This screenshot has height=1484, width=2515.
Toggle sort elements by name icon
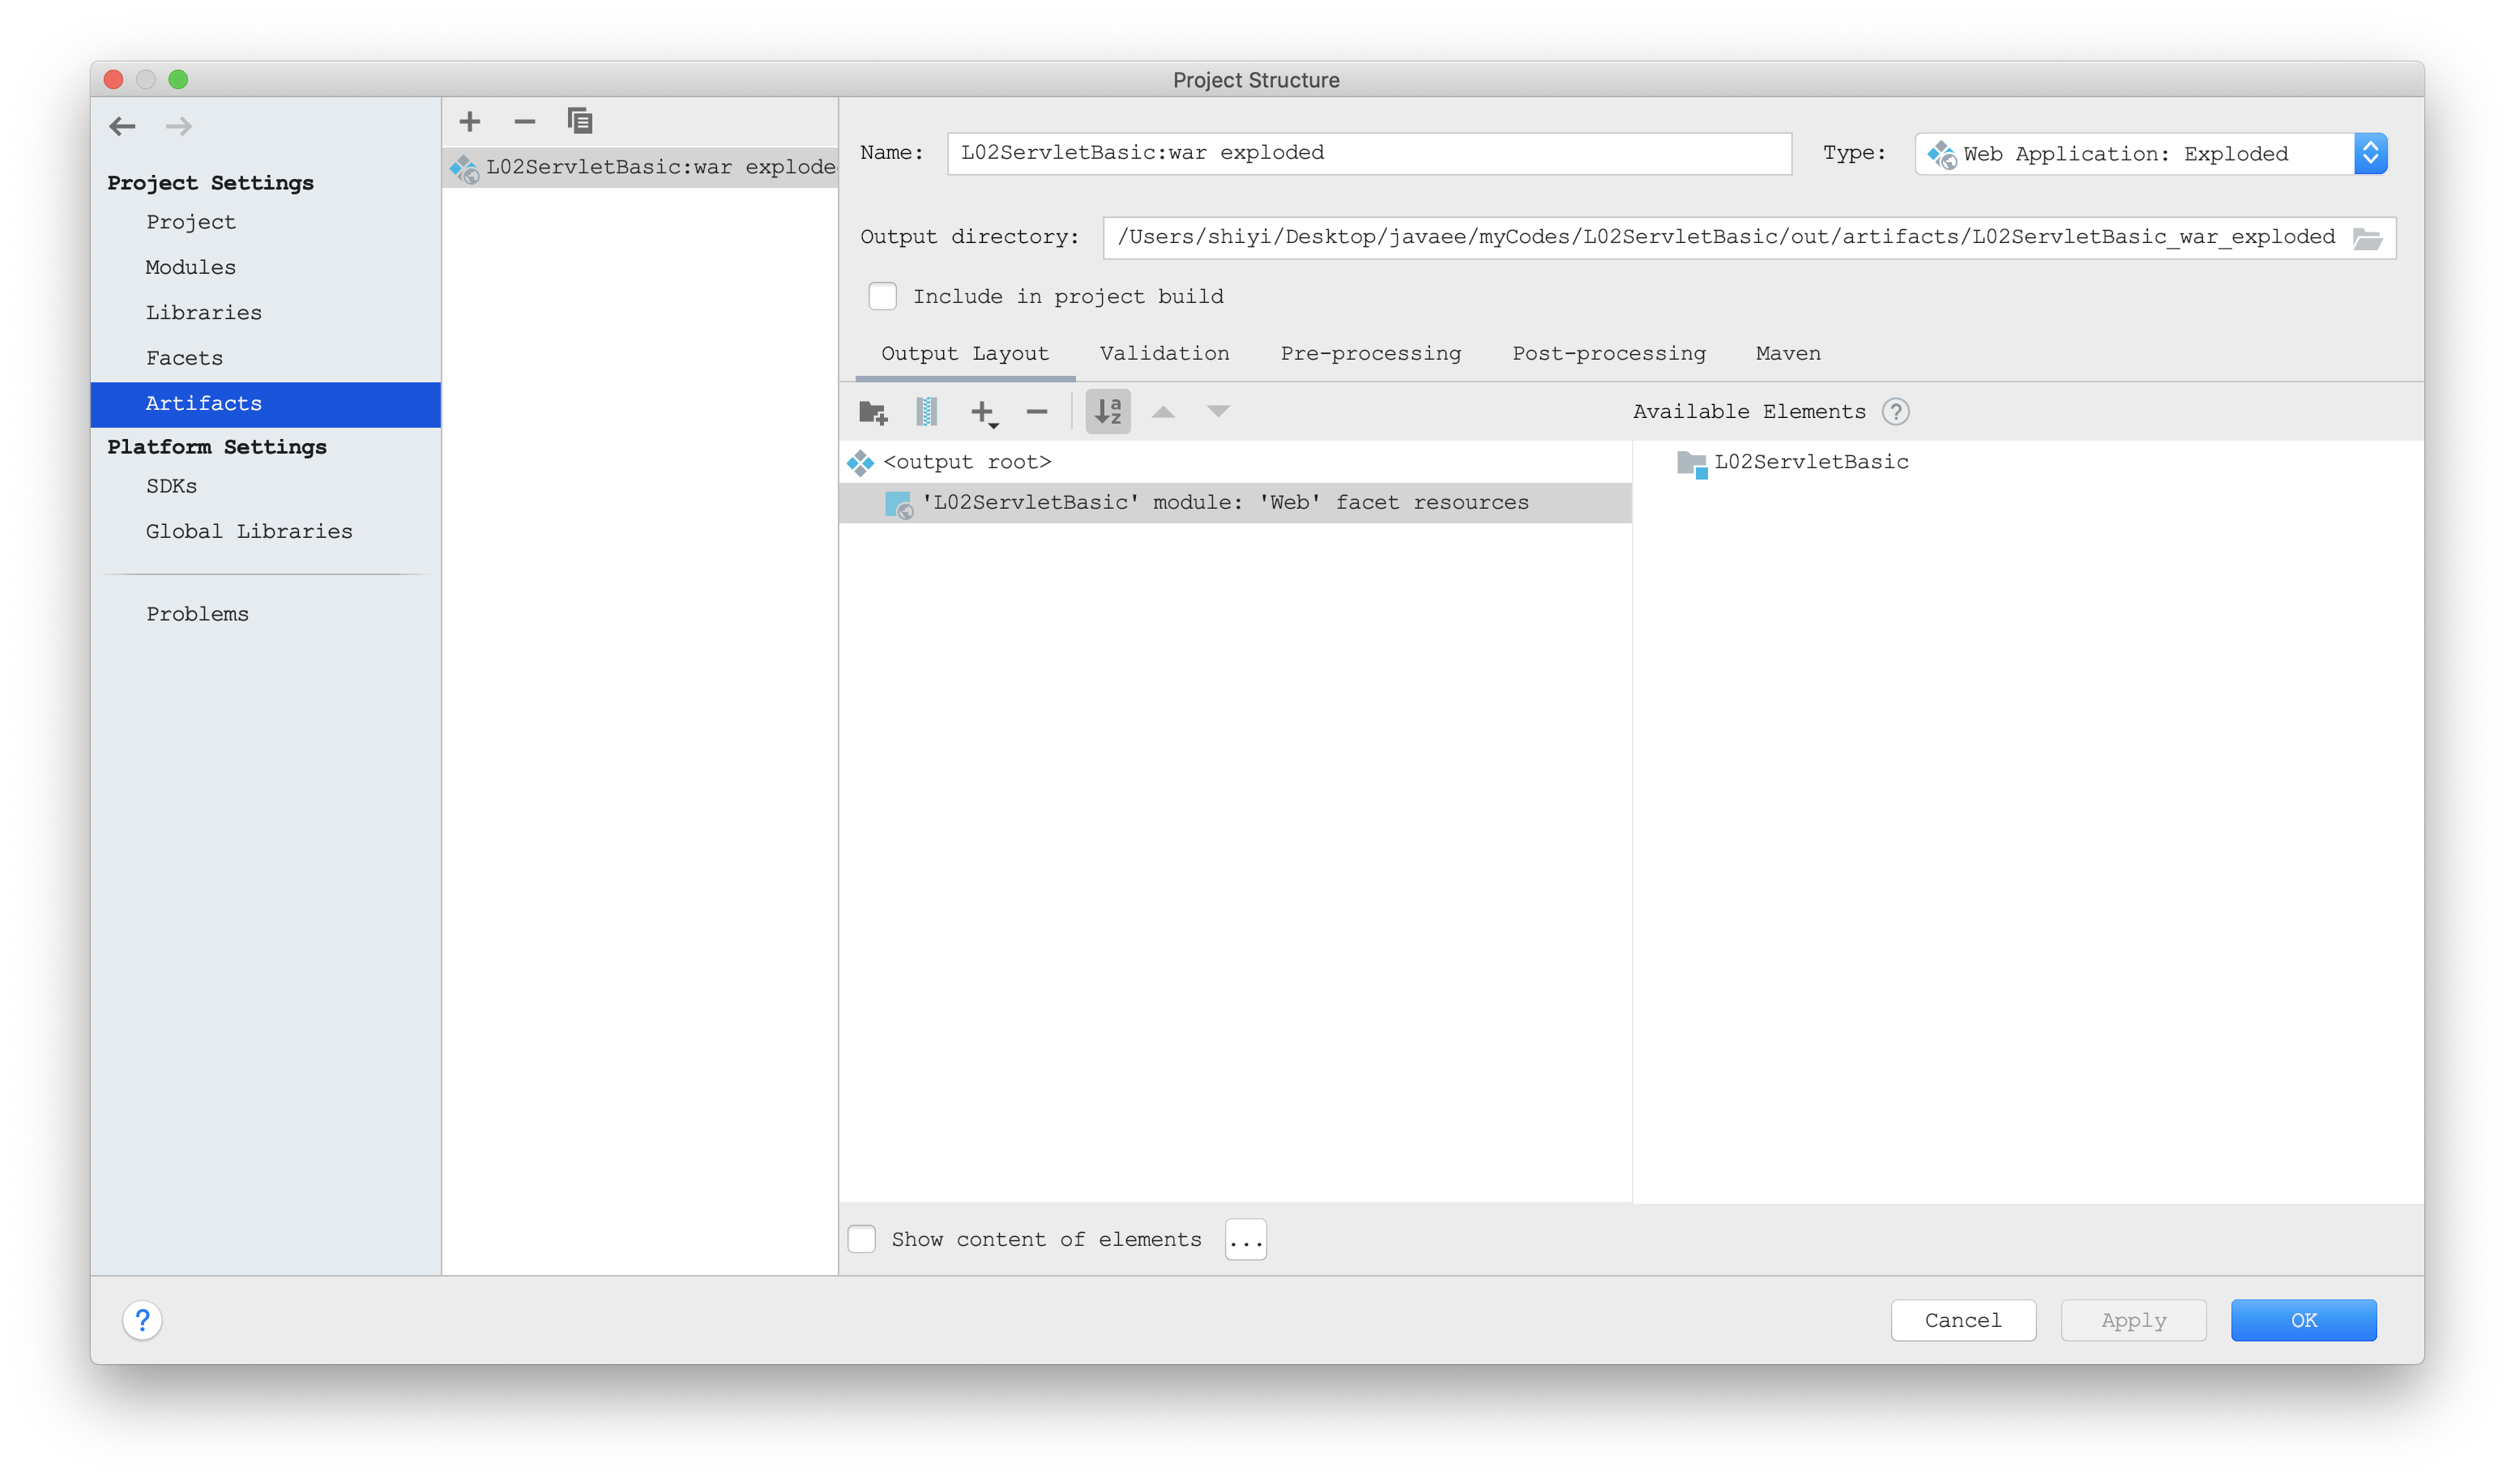(1108, 412)
